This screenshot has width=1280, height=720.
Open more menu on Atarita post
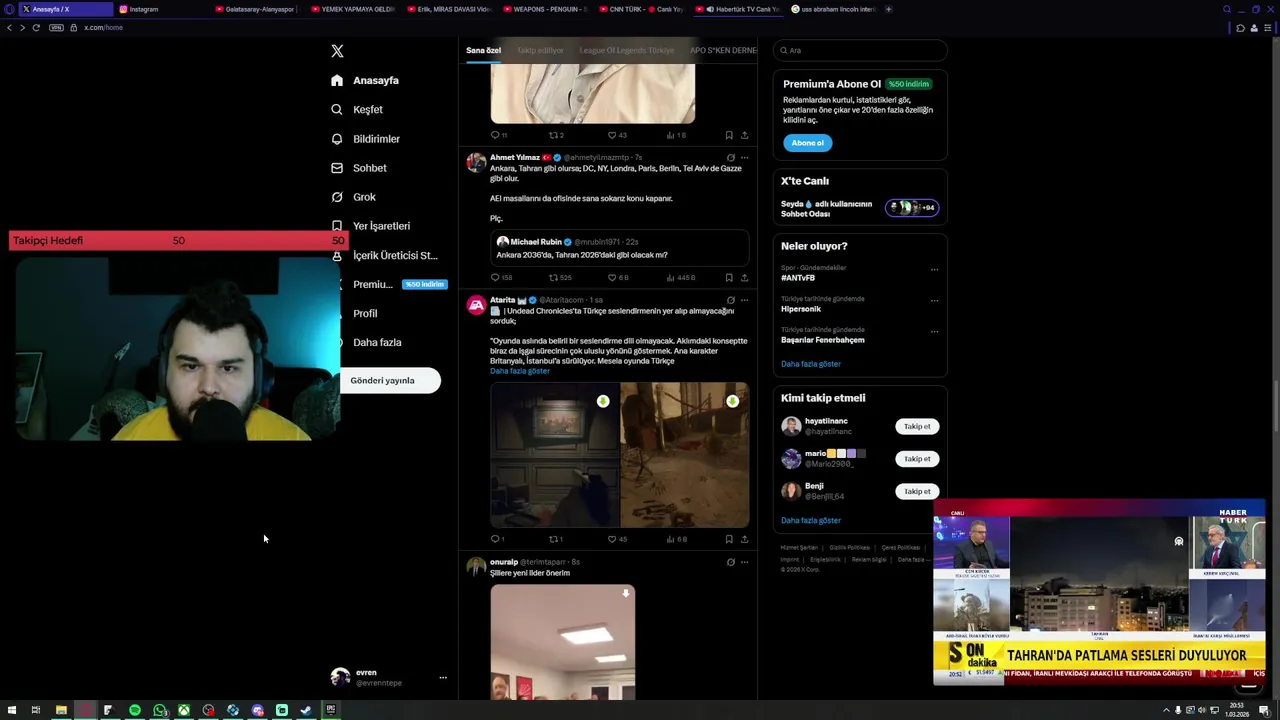point(744,300)
